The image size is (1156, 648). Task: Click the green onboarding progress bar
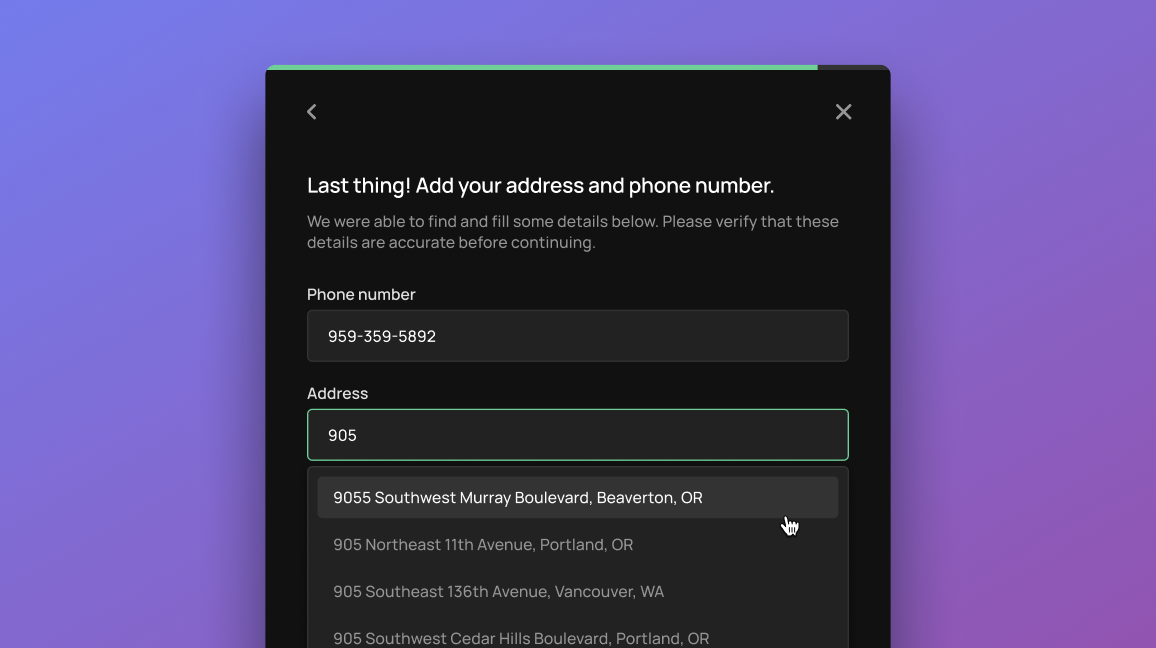point(542,67)
